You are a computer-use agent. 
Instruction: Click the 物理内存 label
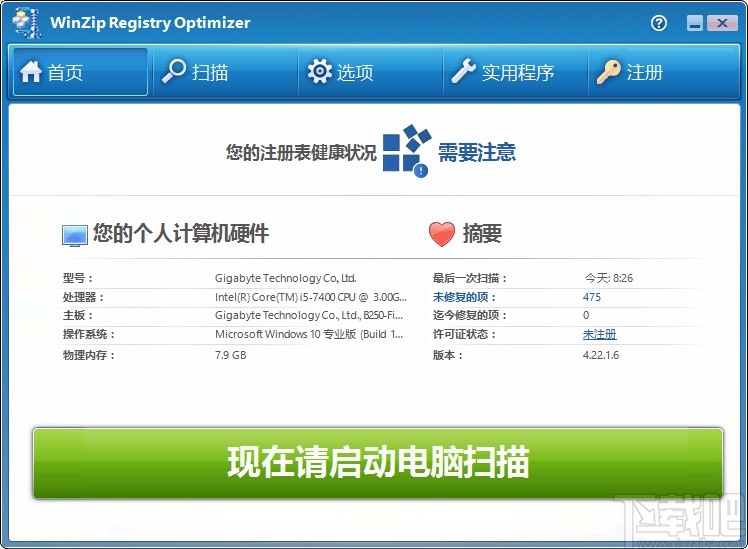click(89, 355)
